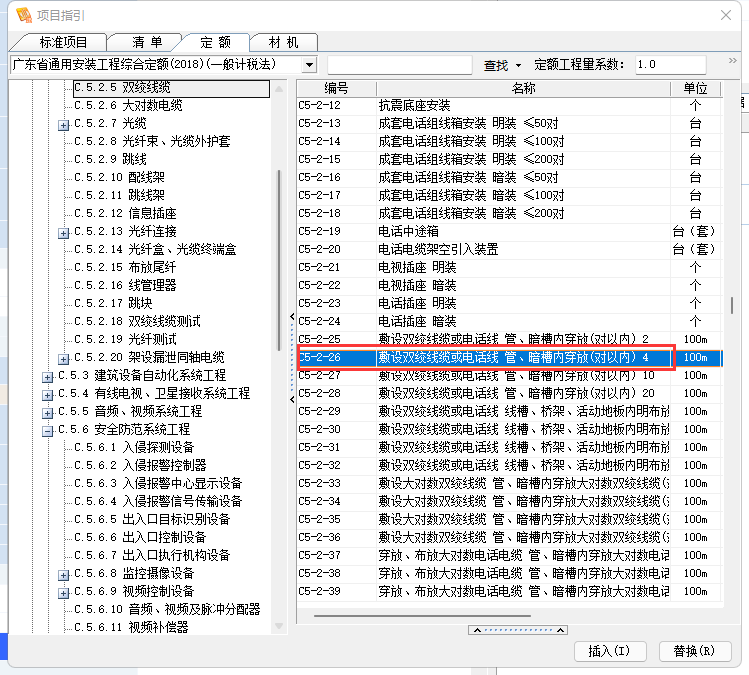The height and width of the screenshot is (675, 749).
Task: Click the 名称 column header
Action: tap(523, 88)
